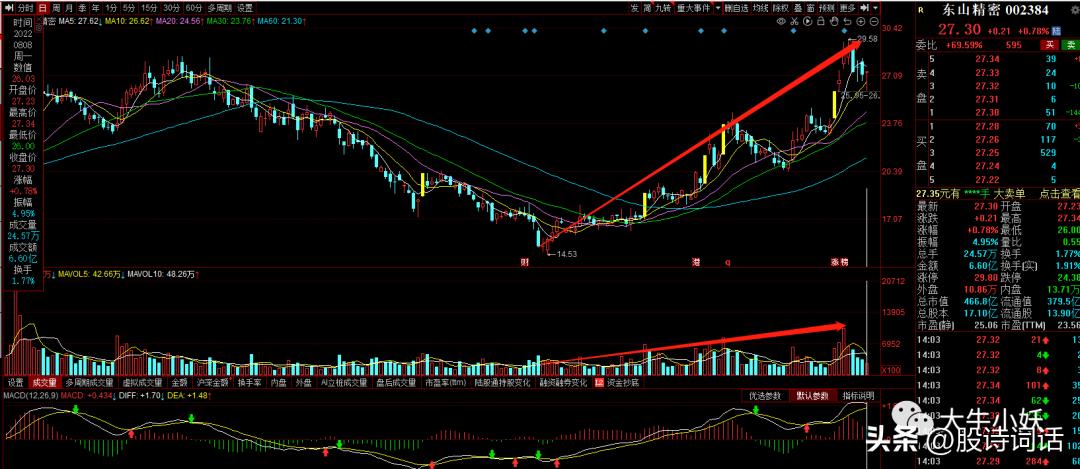Open the 重大事件 dropdown arrow
The image size is (1080, 469).
[718, 8]
